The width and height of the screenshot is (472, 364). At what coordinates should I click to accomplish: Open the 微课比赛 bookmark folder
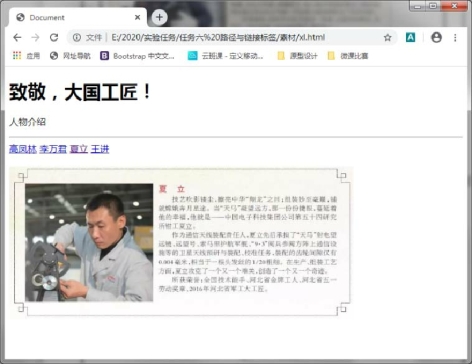pos(348,56)
